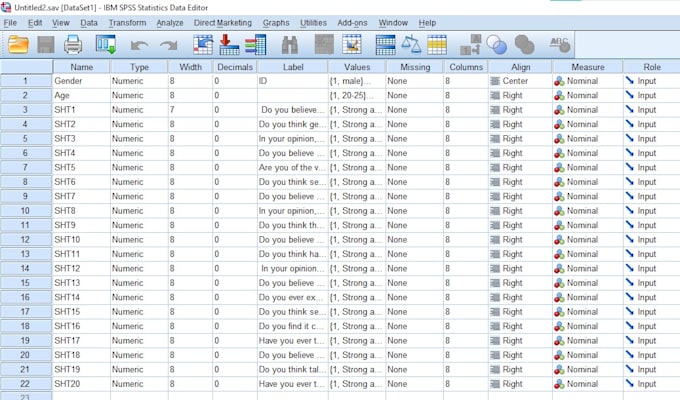Click Decimals cell for SHT18 row
Viewport: 680px width, 400px height.
click(x=235, y=355)
